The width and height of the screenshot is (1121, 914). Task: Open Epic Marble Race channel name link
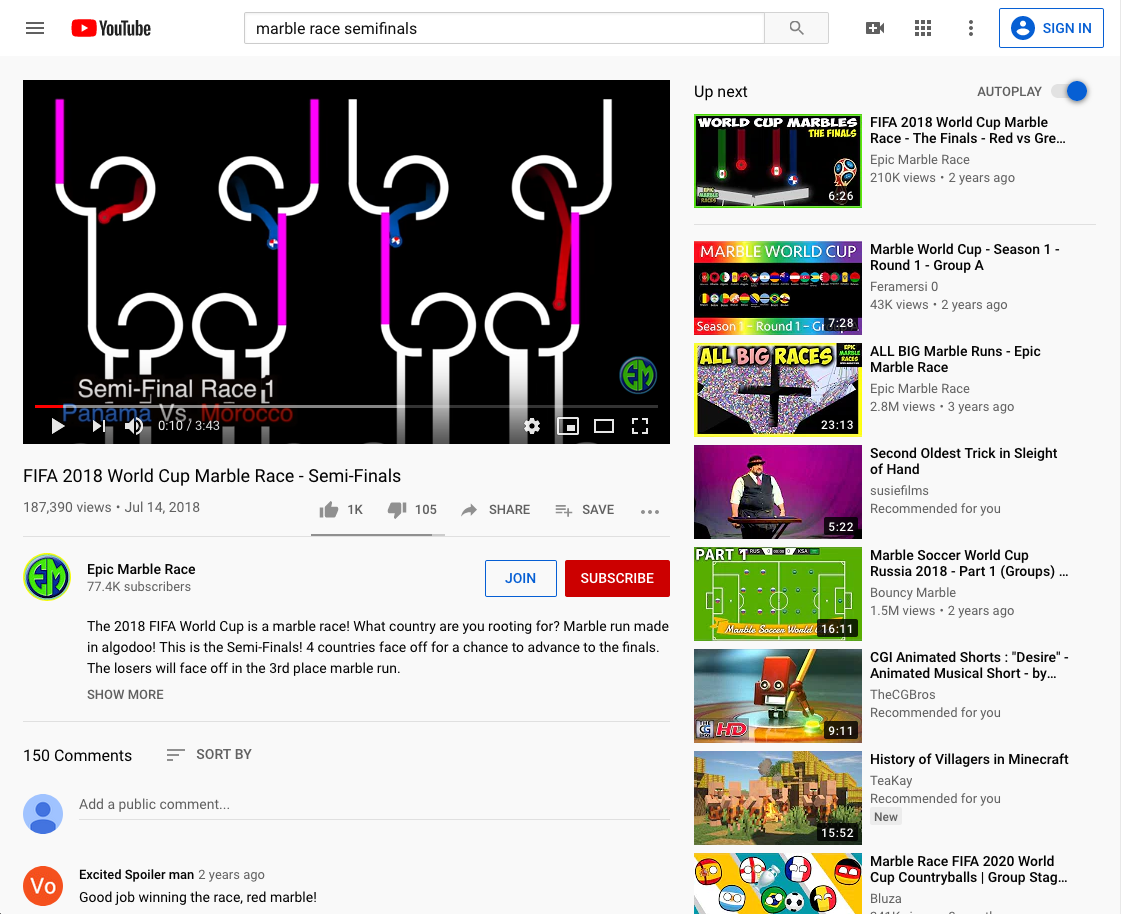point(141,569)
